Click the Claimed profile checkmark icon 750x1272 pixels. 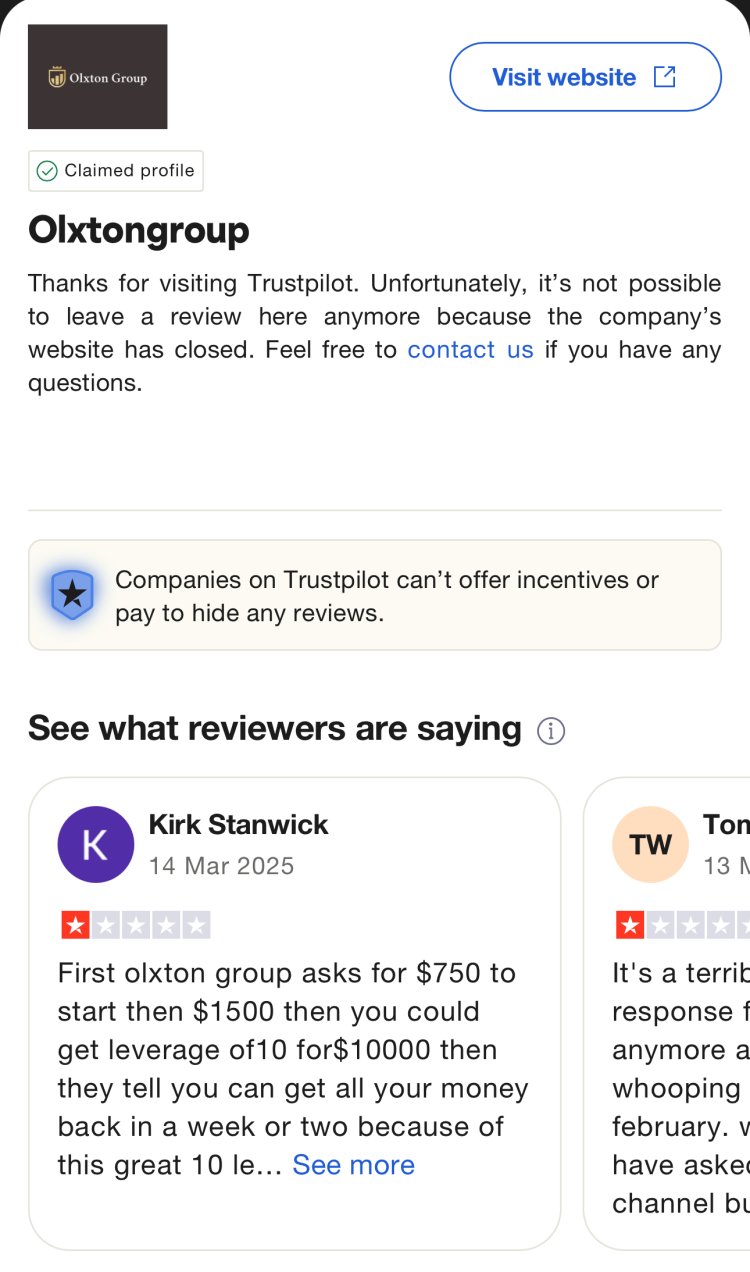pos(47,171)
